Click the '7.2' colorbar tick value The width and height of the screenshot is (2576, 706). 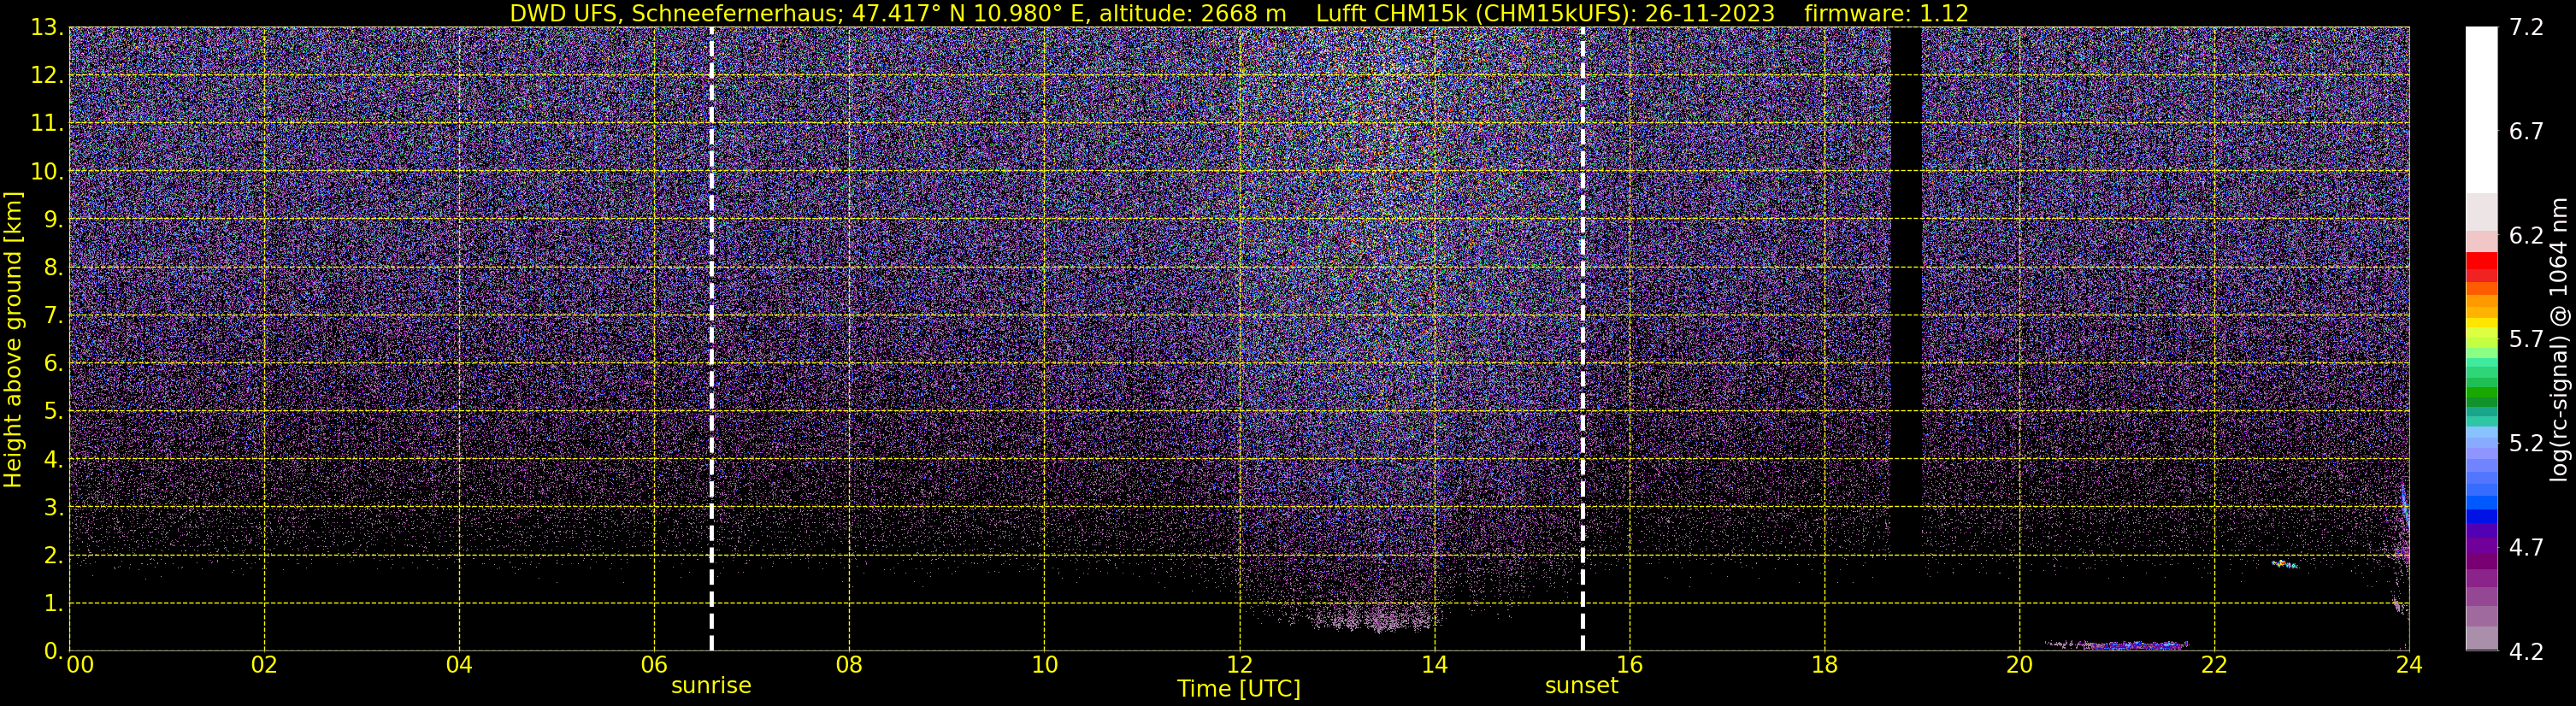2526,27
